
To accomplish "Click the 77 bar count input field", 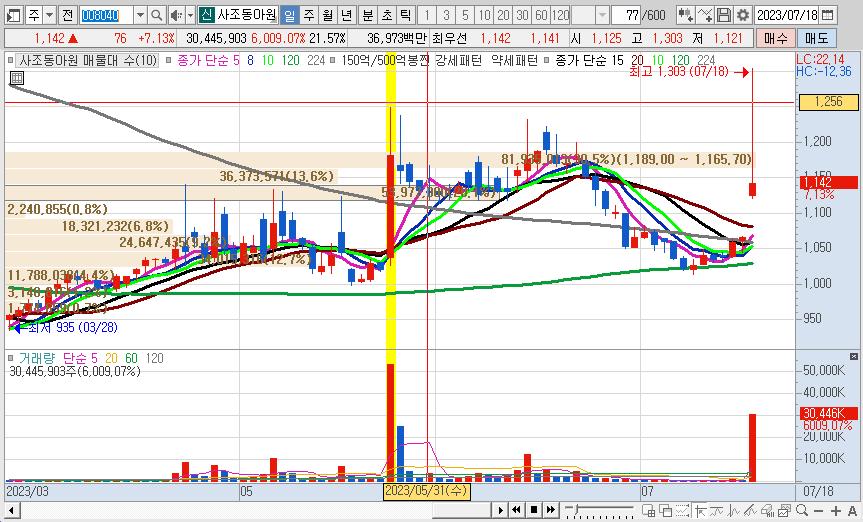I will (625, 15).
